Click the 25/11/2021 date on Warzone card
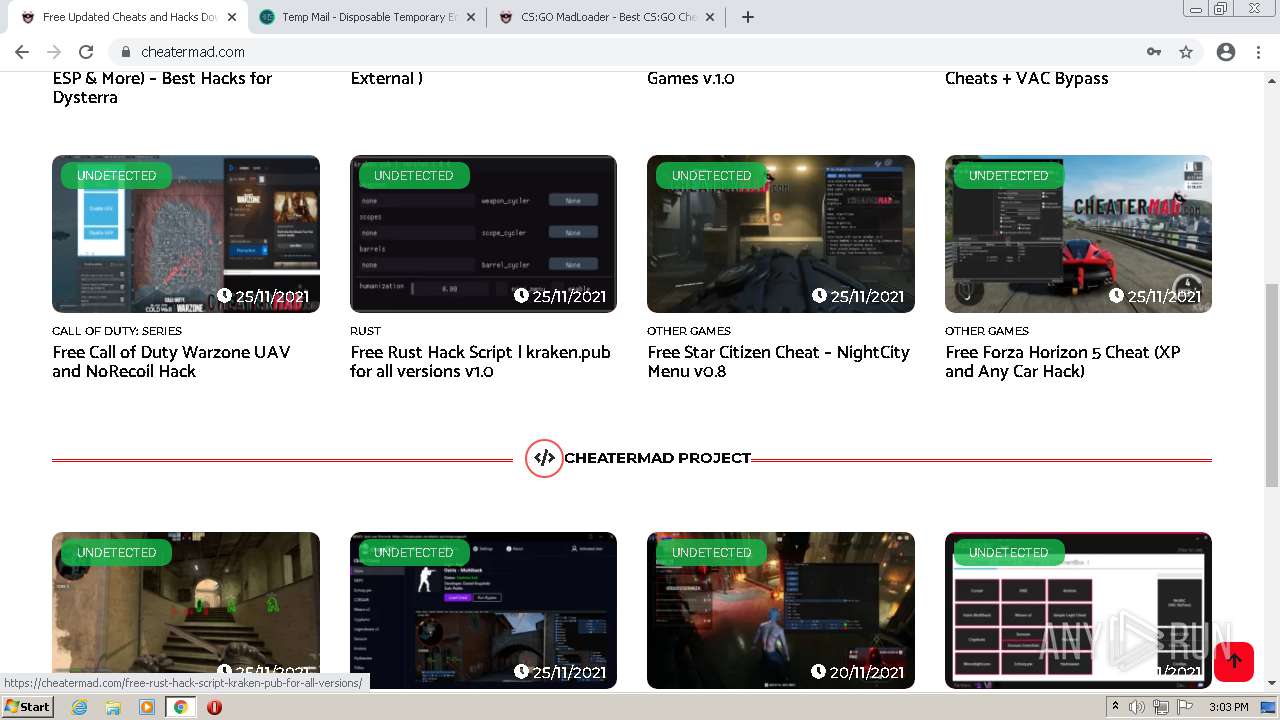The image size is (1280, 720). click(263, 296)
